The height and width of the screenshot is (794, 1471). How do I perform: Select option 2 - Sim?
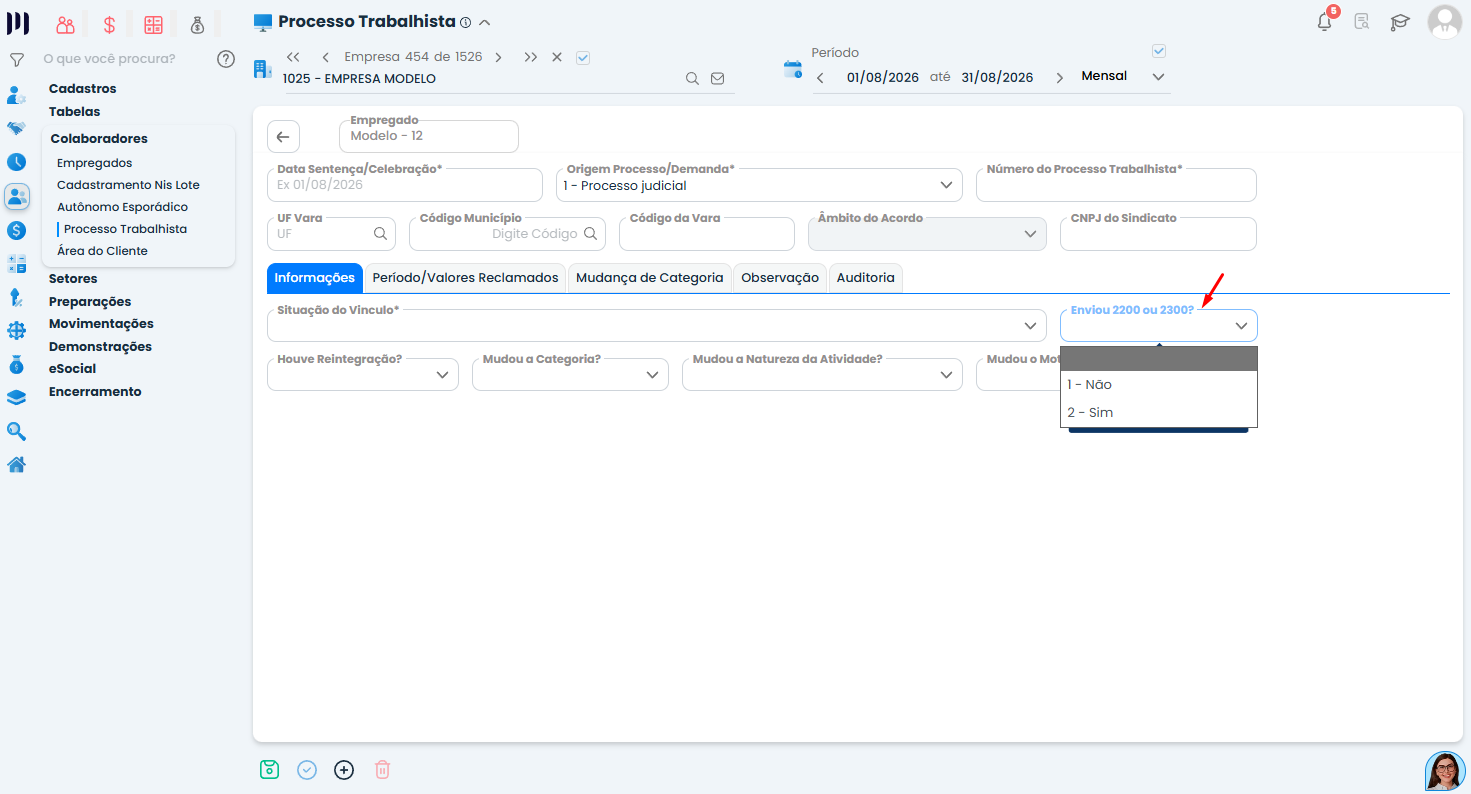pos(1159,412)
